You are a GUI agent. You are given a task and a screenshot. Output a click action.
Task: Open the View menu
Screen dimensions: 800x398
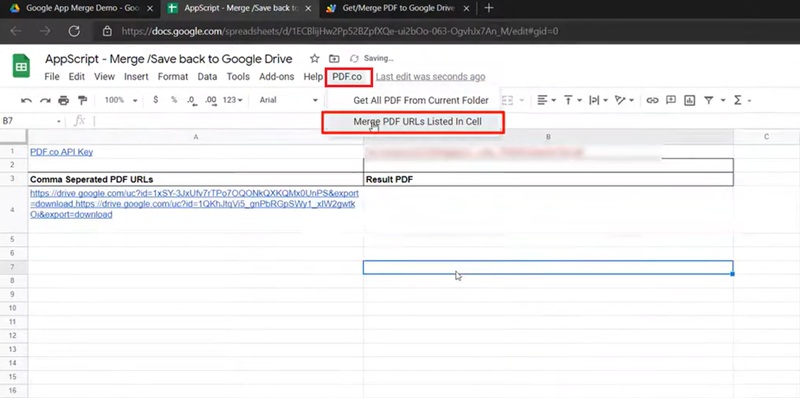(x=105, y=77)
